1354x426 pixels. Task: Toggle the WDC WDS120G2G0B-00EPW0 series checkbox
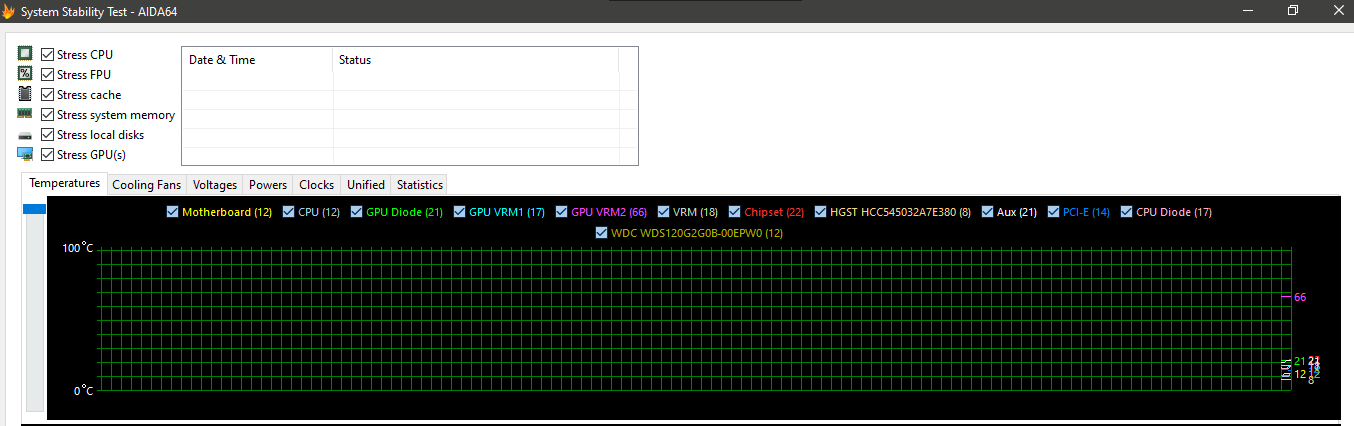[601, 232]
